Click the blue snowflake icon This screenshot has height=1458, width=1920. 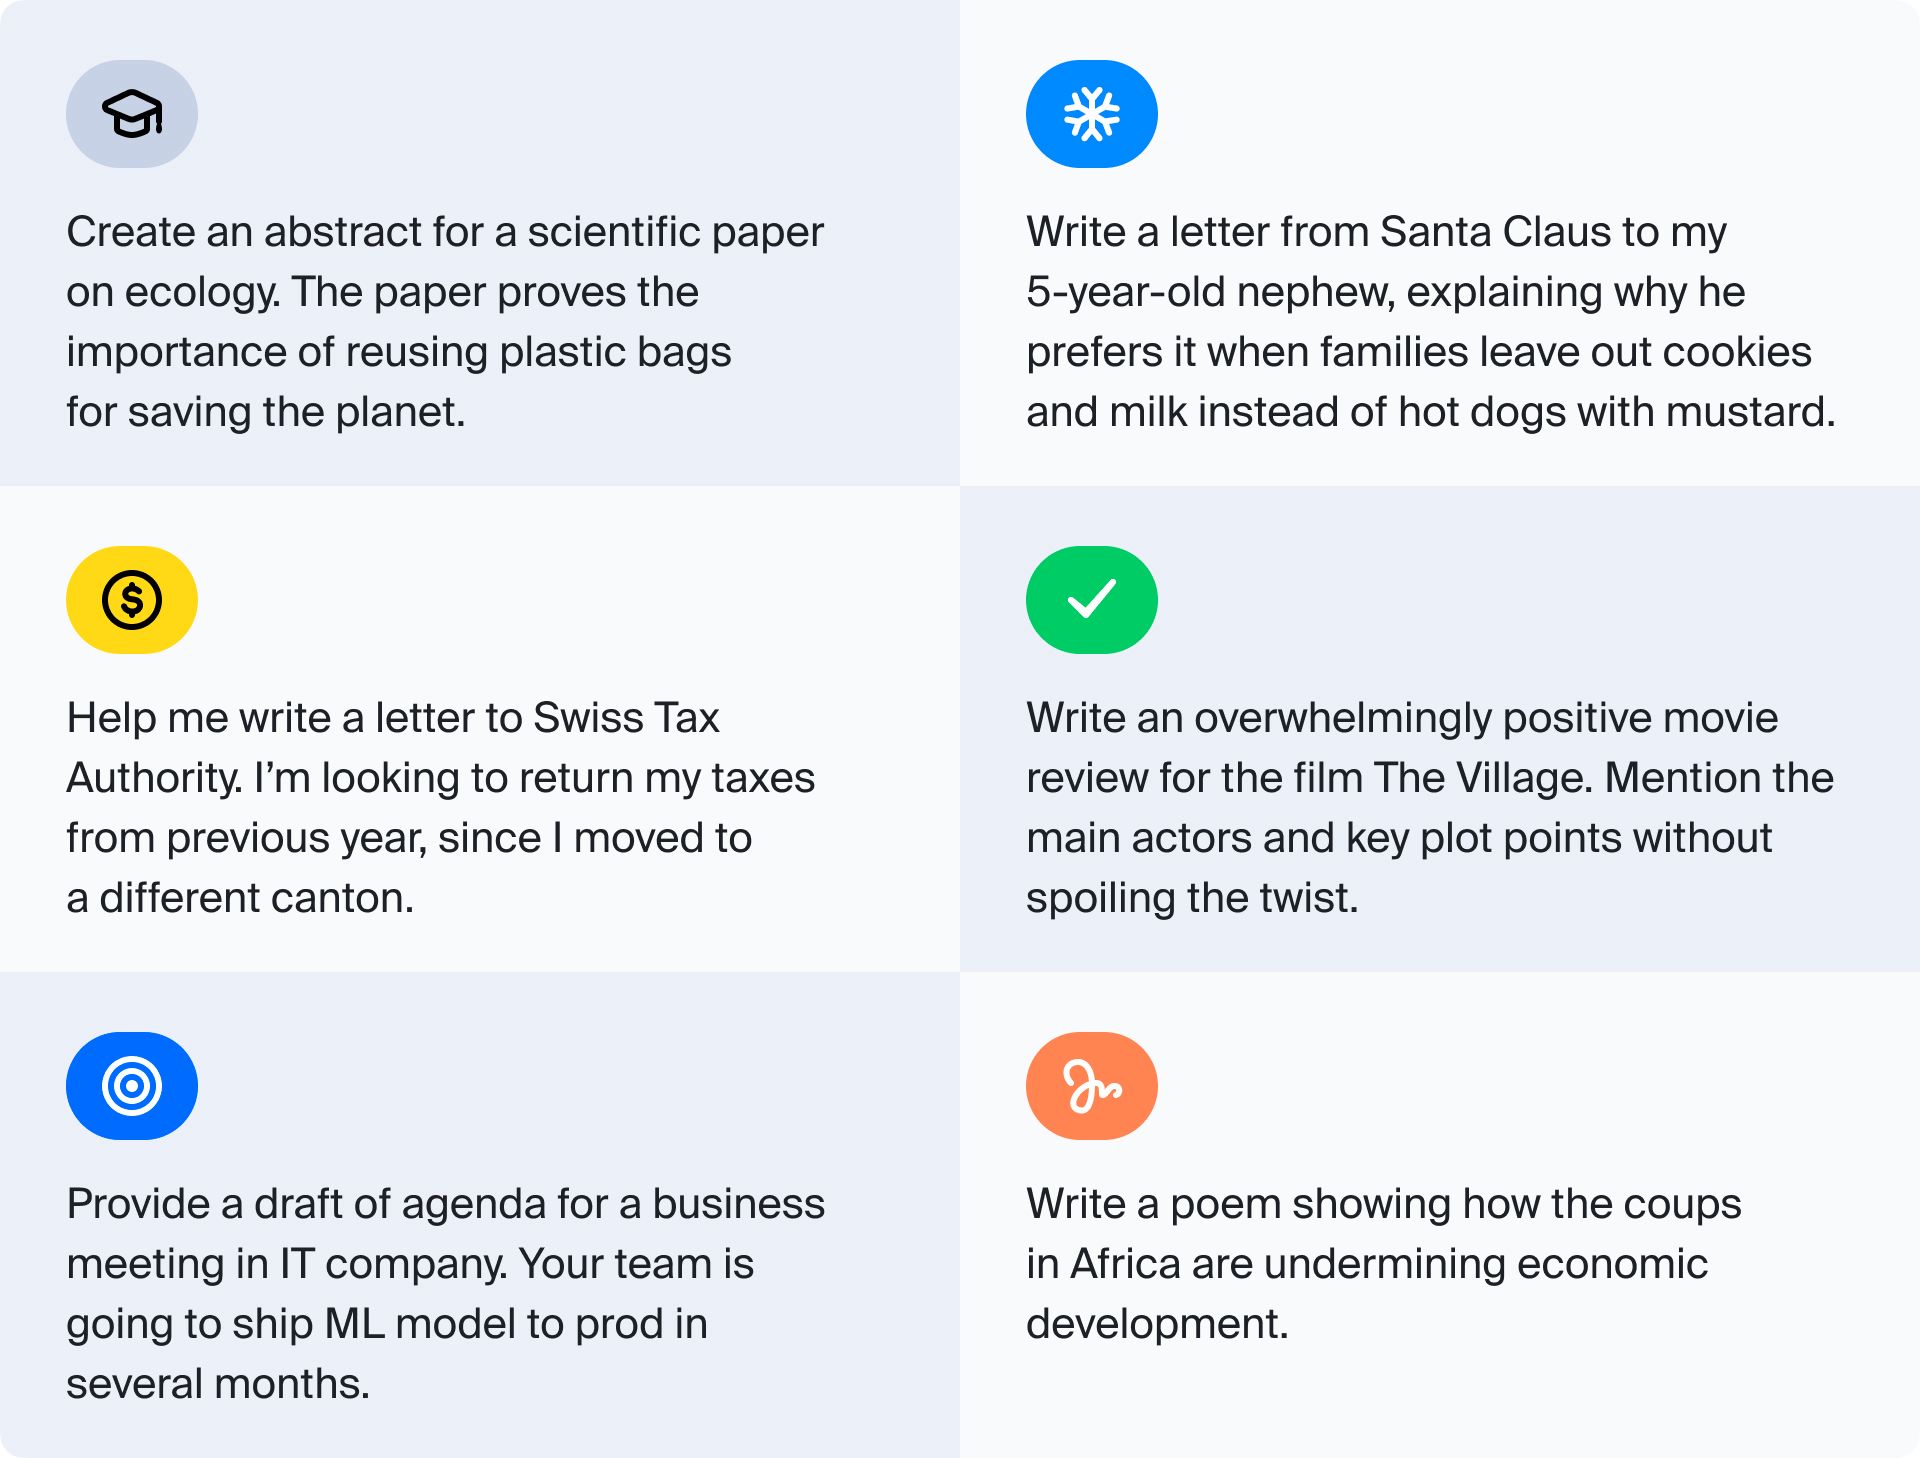coord(1092,114)
